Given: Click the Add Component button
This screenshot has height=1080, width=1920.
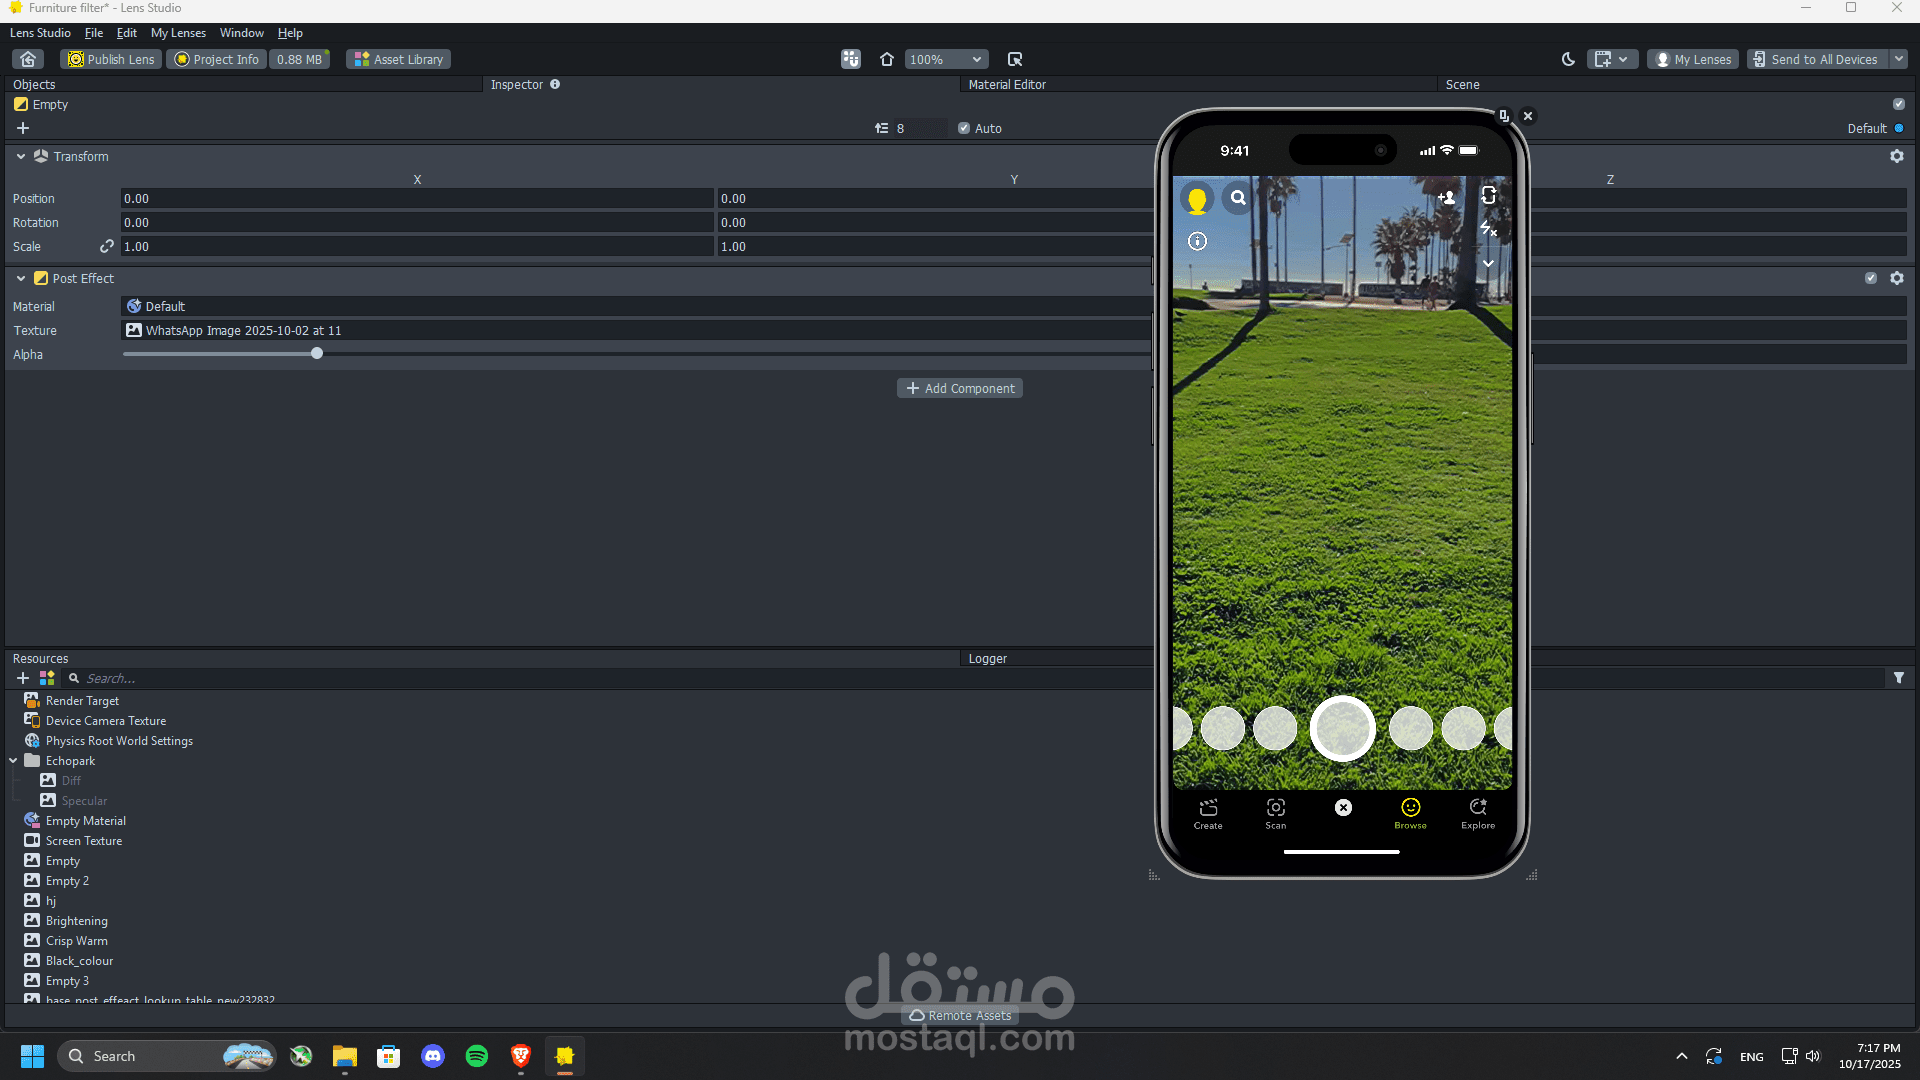Looking at the screenshot, I should (x=959, y=388).
